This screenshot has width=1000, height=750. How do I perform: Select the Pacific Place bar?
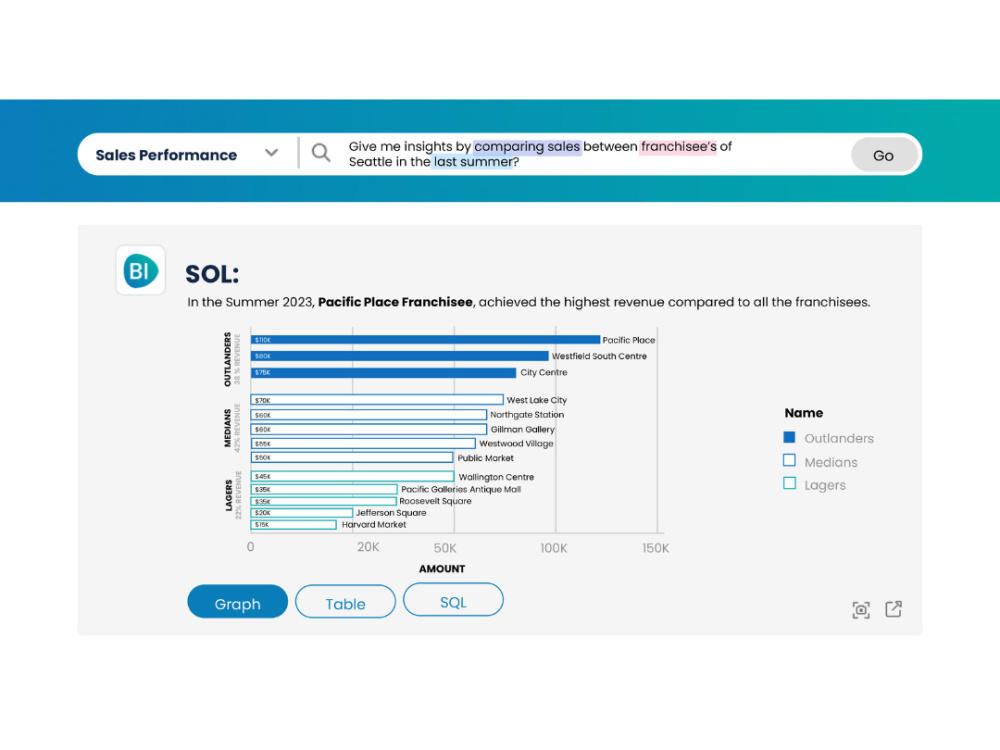(425, 340)
